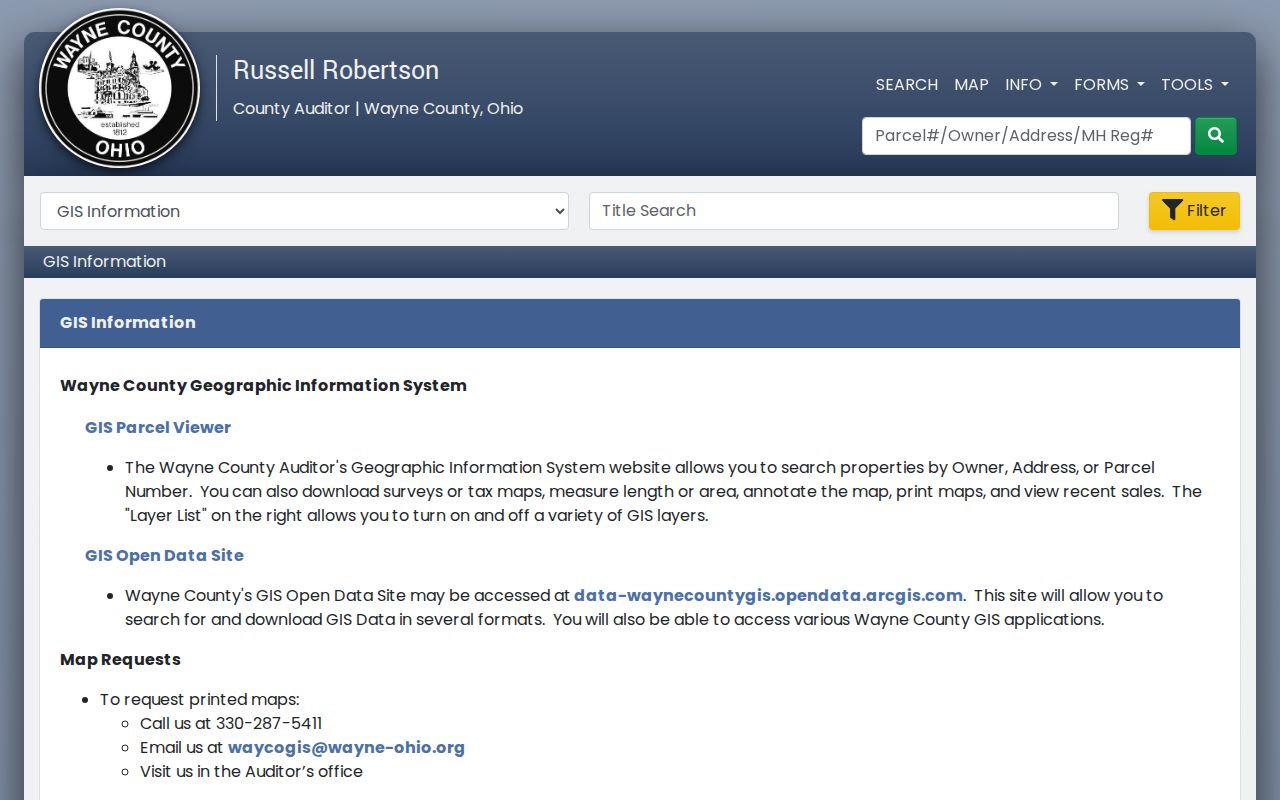
Task: Click the Parcel#/Owner/Address search field
Action: (x=1026, y=136)
